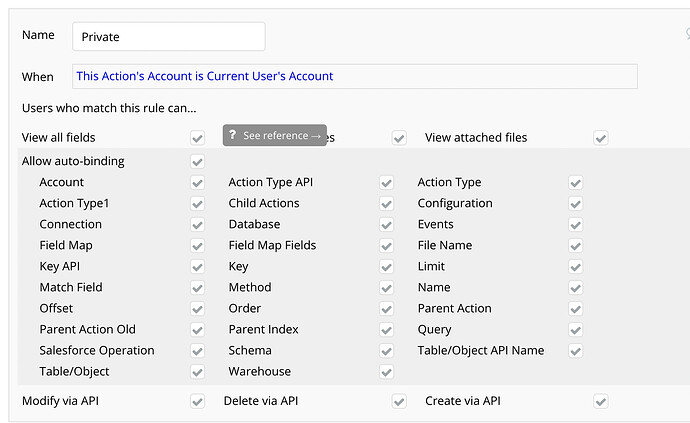Click the Warehouse field label
Viewport: 690px width, 423px height.
click(259, 372)
